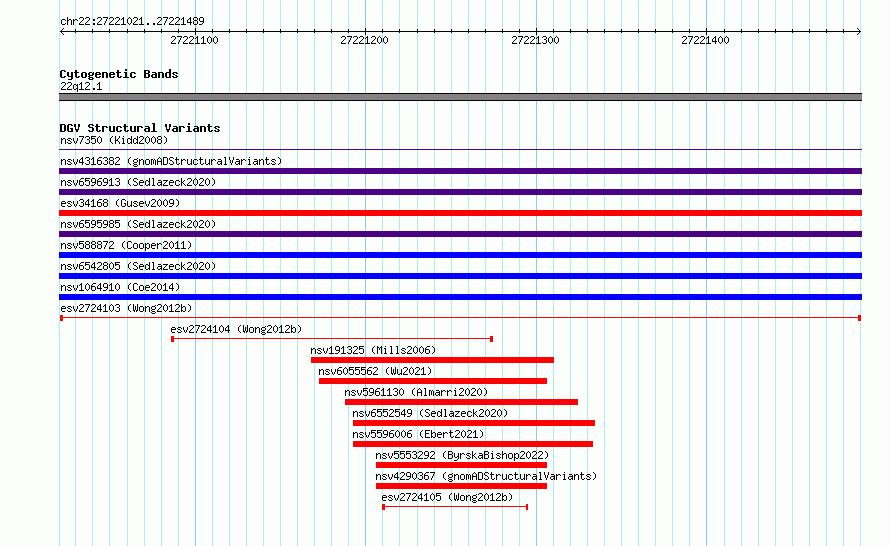Click the esv2724103 (Wong2012b) label
This screenshot has height=546, width=890.
[x=126, y=308]
